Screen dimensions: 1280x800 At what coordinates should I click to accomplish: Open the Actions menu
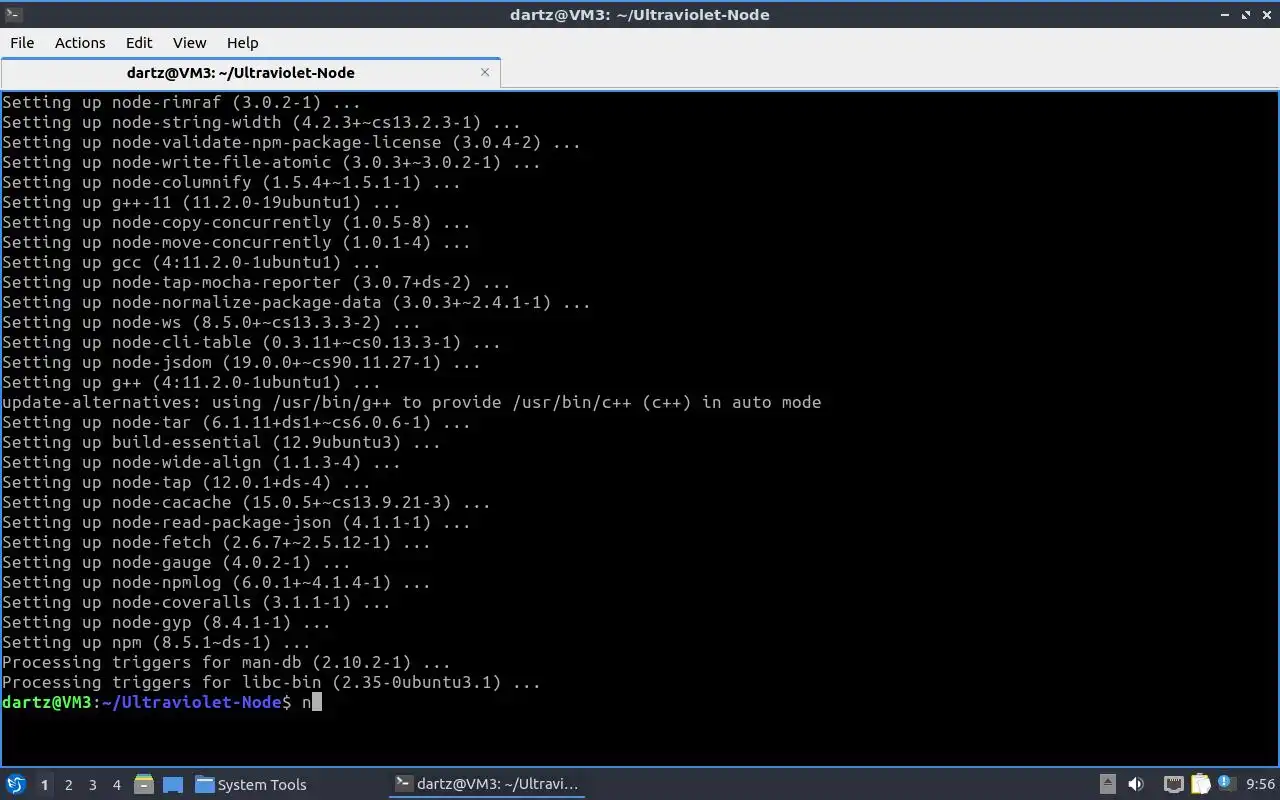coord(80,42)
